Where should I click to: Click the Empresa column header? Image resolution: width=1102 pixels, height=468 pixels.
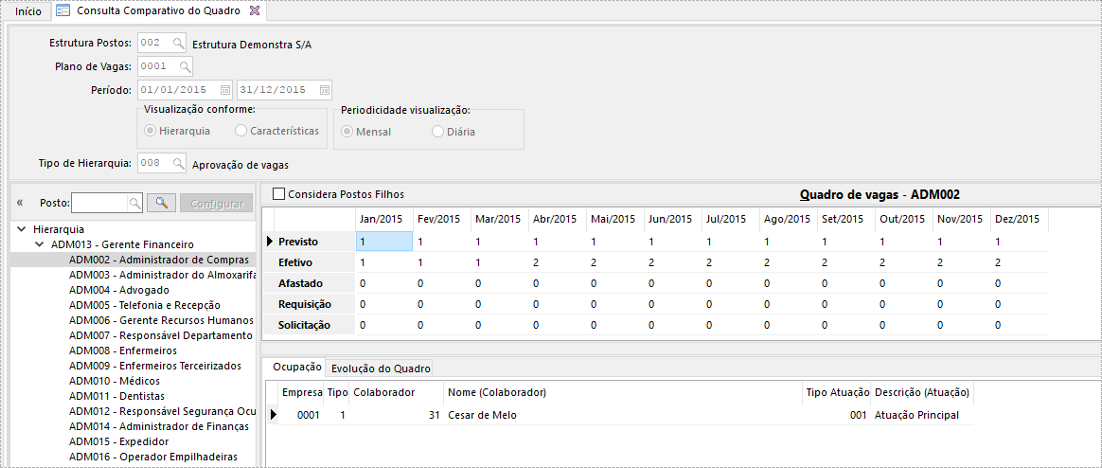[x=302, y=391]
